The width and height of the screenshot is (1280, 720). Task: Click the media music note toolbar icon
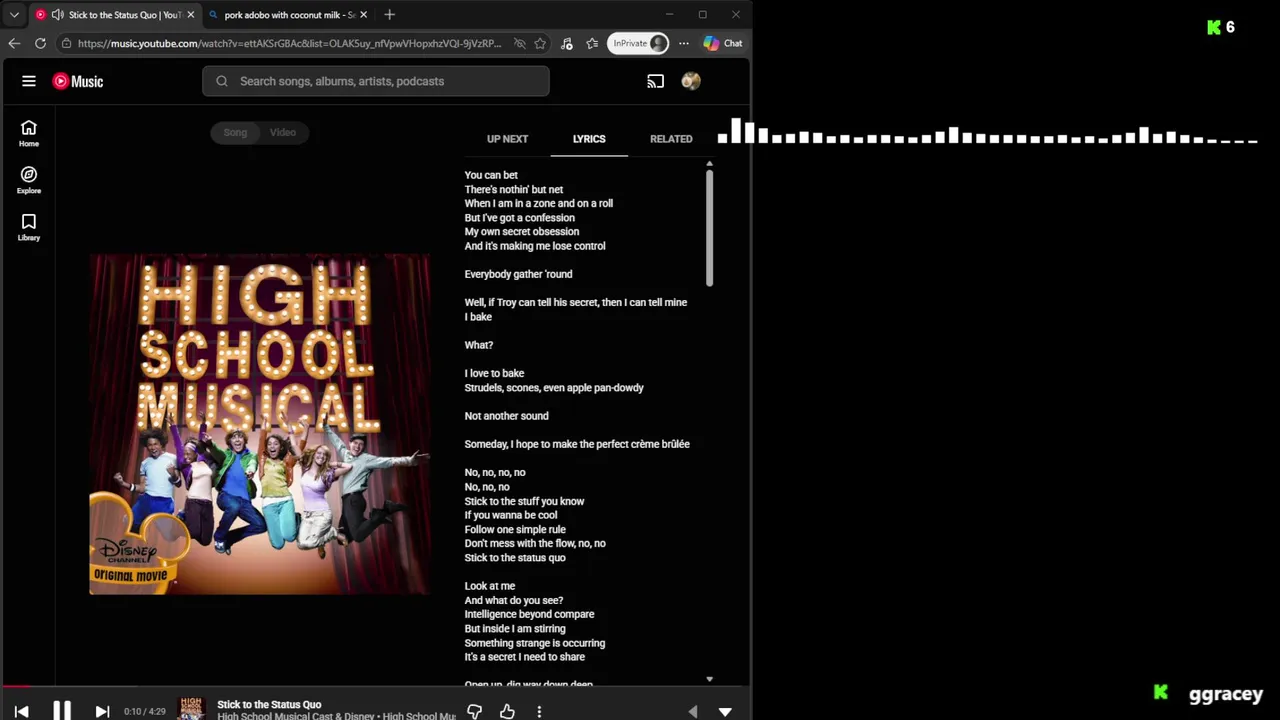(x=567, y=43)
